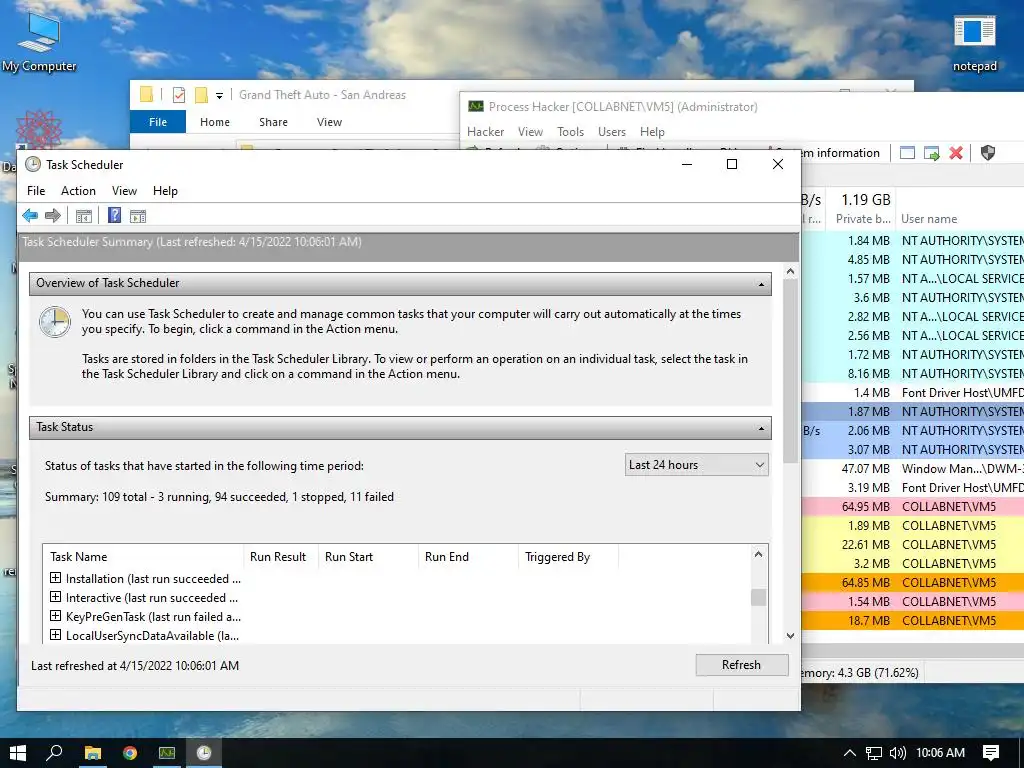
Task: Expand the Installation task row
Action: pos(56,578)
